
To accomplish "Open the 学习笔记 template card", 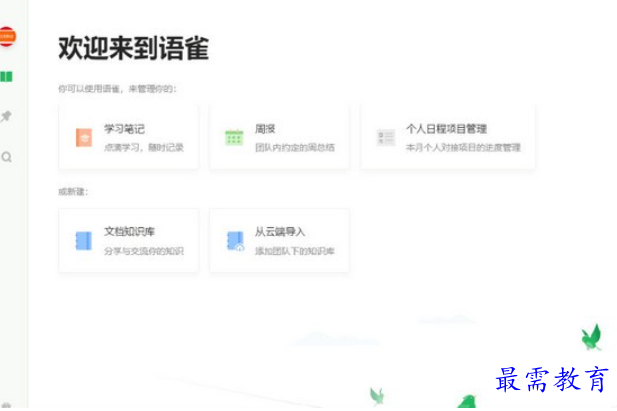I will (x=129, y=137).
